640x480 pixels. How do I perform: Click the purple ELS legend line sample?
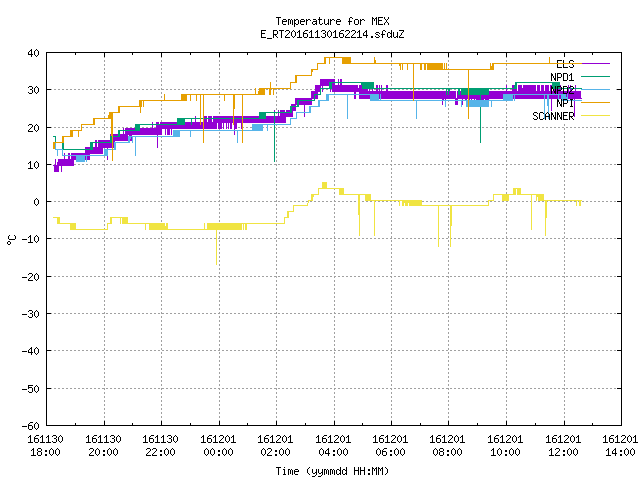[596, 64]
